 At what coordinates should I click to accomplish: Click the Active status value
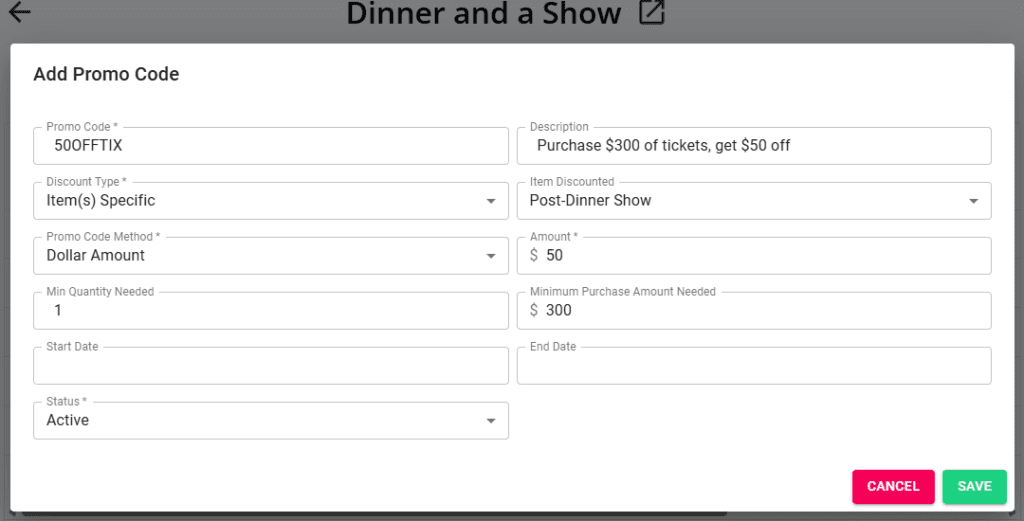[x=67, y=420]
